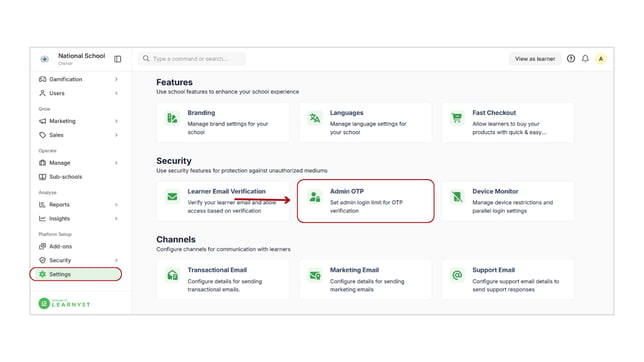The image size is (644, 362).
Task: Expand the Manage chevron
Action: [x=116, y=163]
